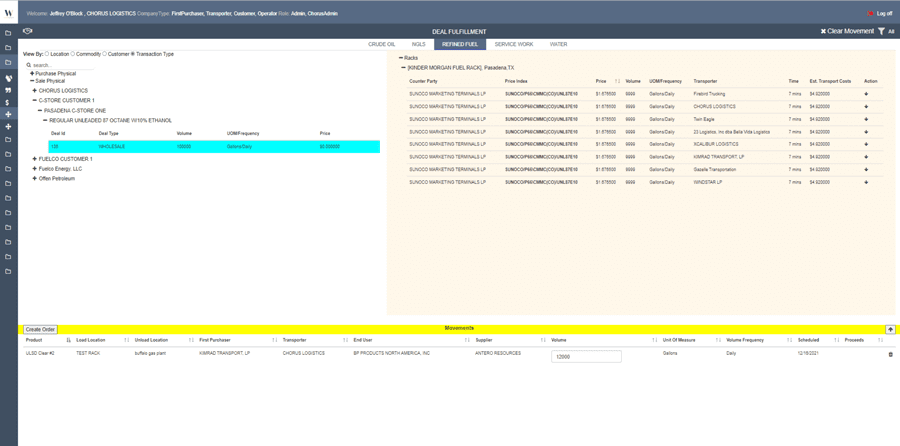This screenshot has height=446, width=900.
Task: Open the folder icon directly below W logo
Action: tap(8, 33)
